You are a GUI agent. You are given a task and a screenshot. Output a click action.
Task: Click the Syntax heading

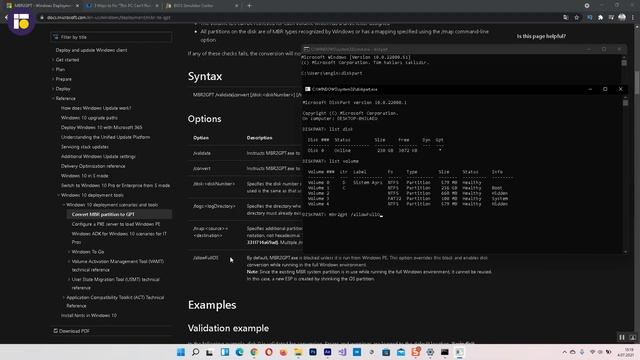205,76
